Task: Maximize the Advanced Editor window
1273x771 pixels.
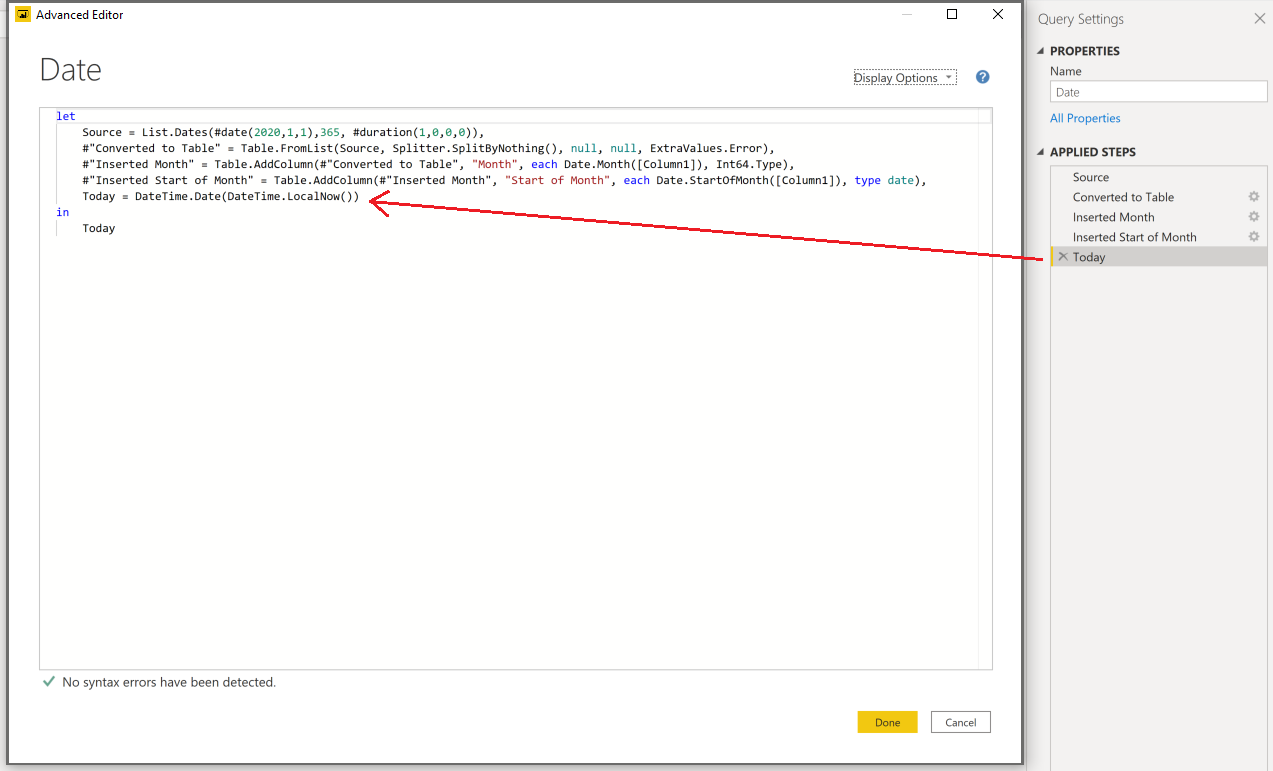Action: point(952,14)
